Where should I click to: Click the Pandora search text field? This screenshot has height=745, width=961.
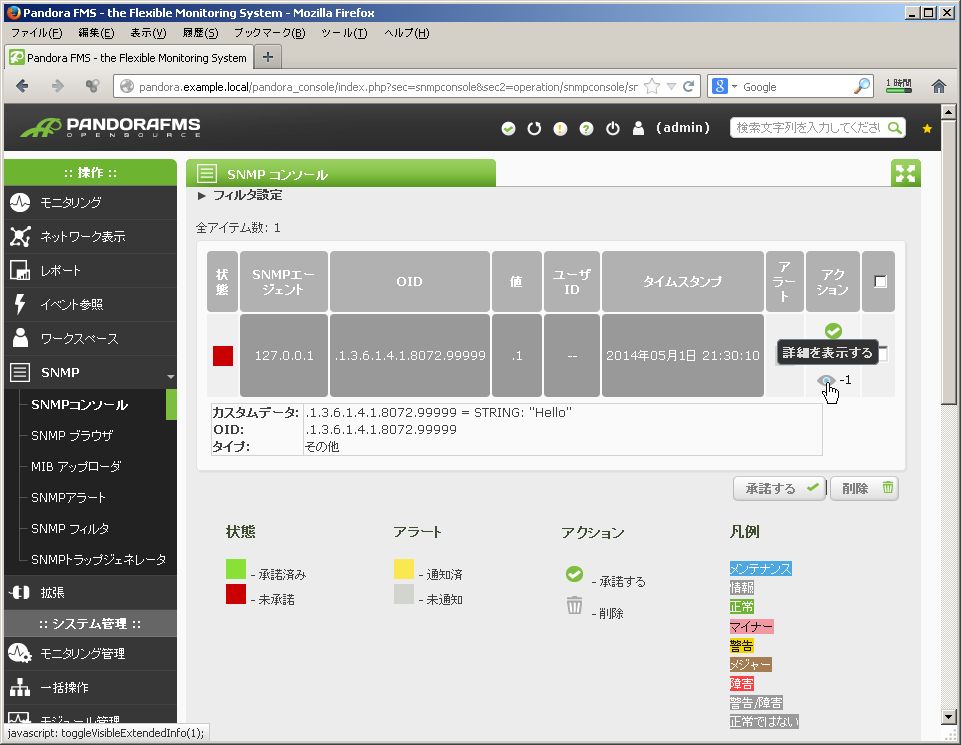point(808,127)
